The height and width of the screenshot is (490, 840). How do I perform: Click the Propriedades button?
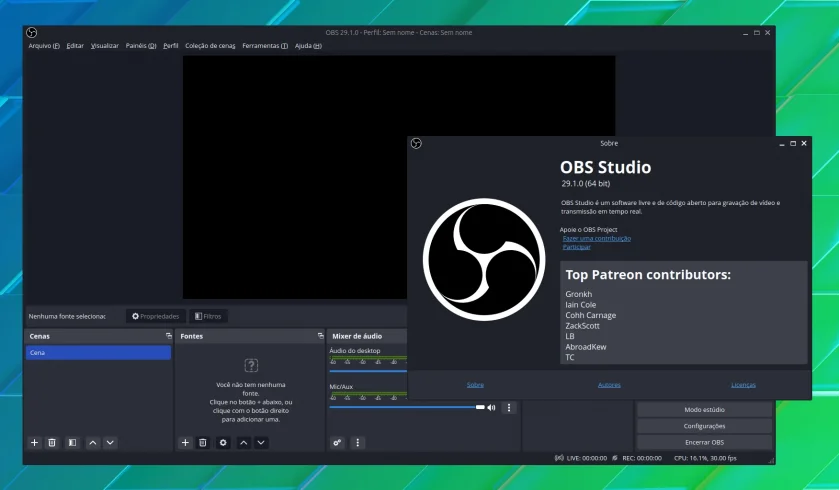pos(156,316)
